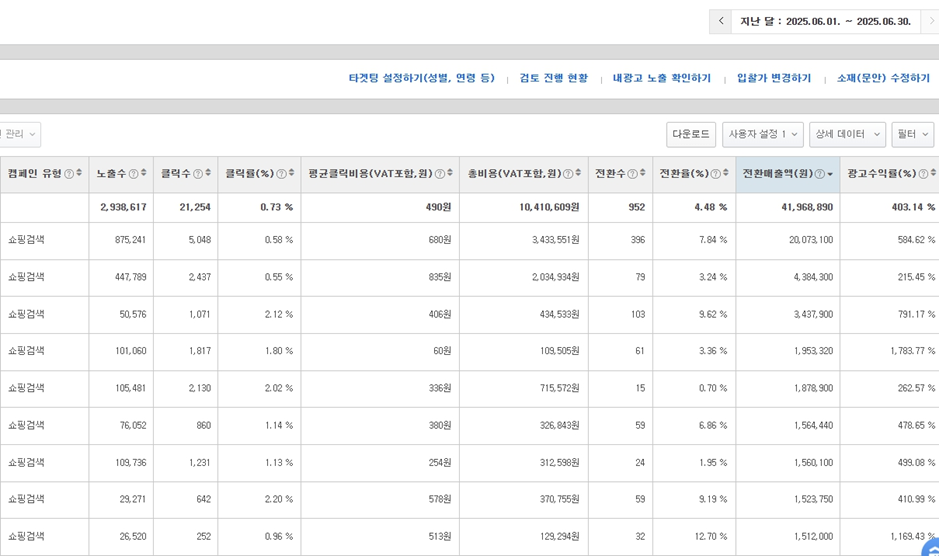Screen dimensions: 939x556
Task: Click the 총비용 column help icon
Action: (x=567, y=174)
